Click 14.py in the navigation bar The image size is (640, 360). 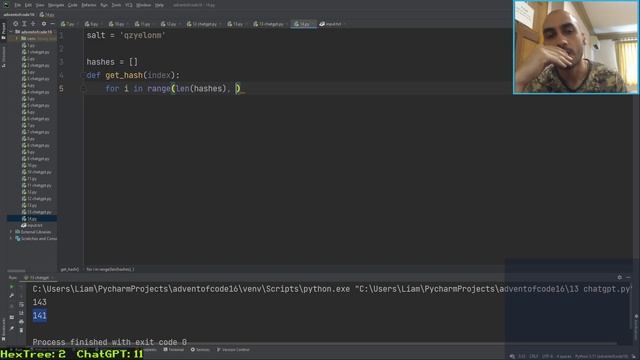[x=47, y=15]
